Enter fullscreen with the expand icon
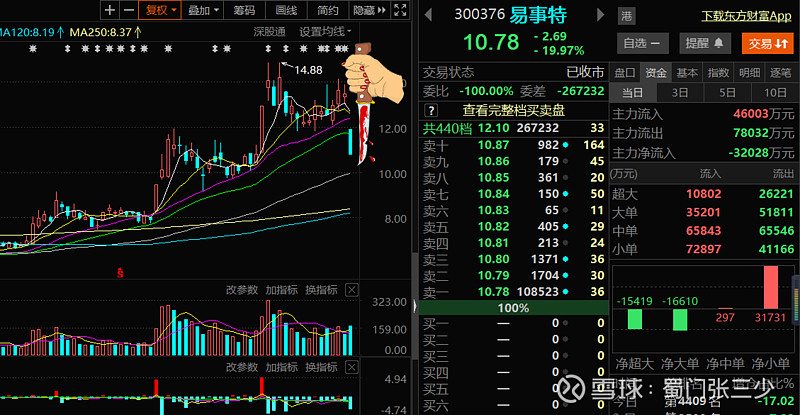The width and height of the screenshot is (800, 415). [x=401, y=10]
